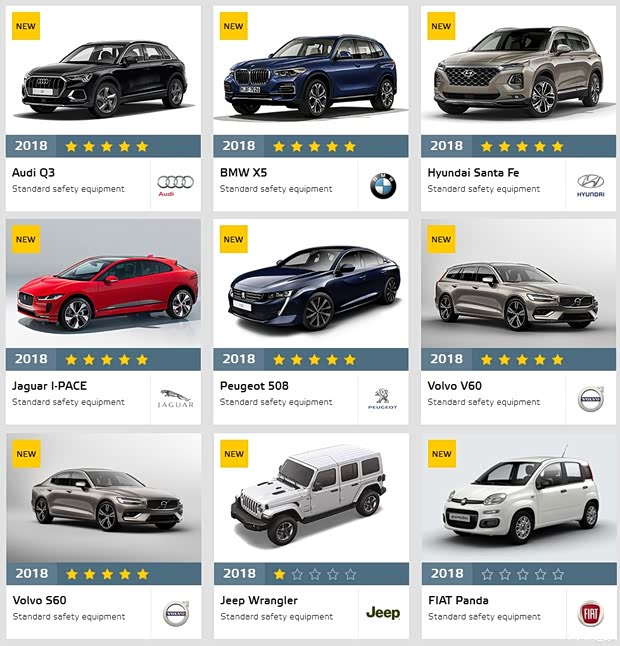
Task: Click the Jaguar leaping cat logo
Action: [175, 399]
